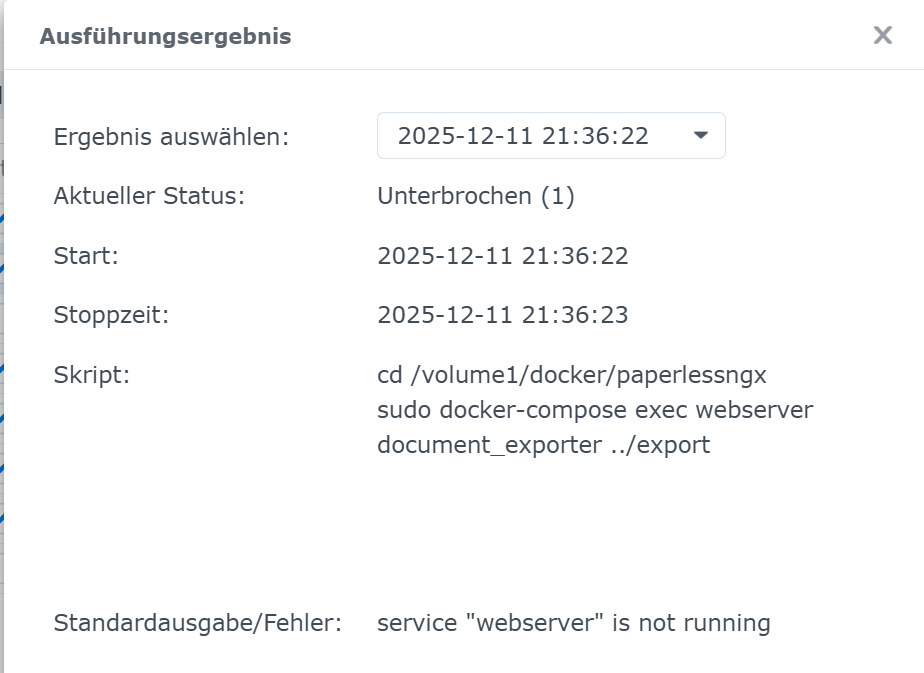Click the Aktueller Status label
The height and width of the screenshot is (673, 924).
(149, 196)
